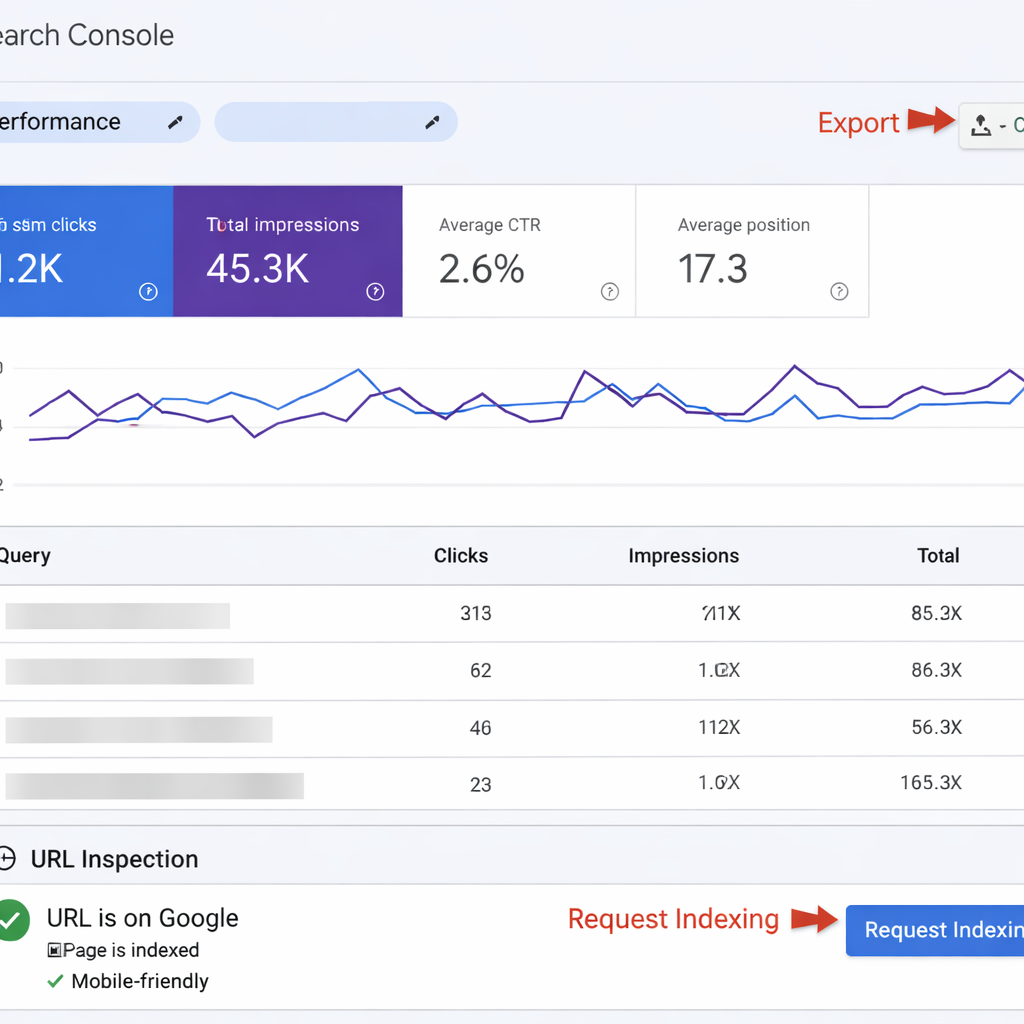Click the 112X impressions value
Image resolution: width=1024 pixels, height=1024 pixels.
[x=719, y=728]
